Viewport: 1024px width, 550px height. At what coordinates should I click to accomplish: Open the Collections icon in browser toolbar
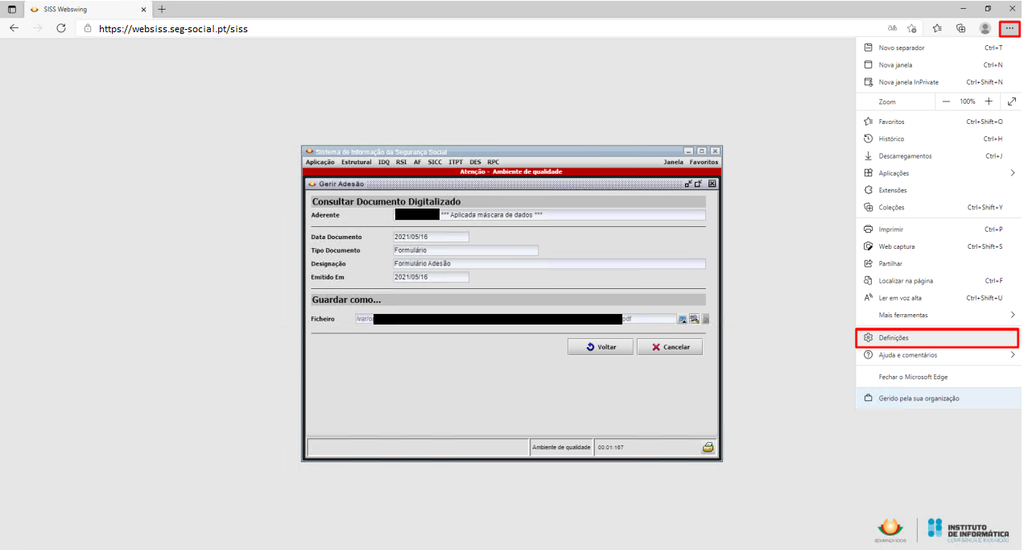[961, 28]
